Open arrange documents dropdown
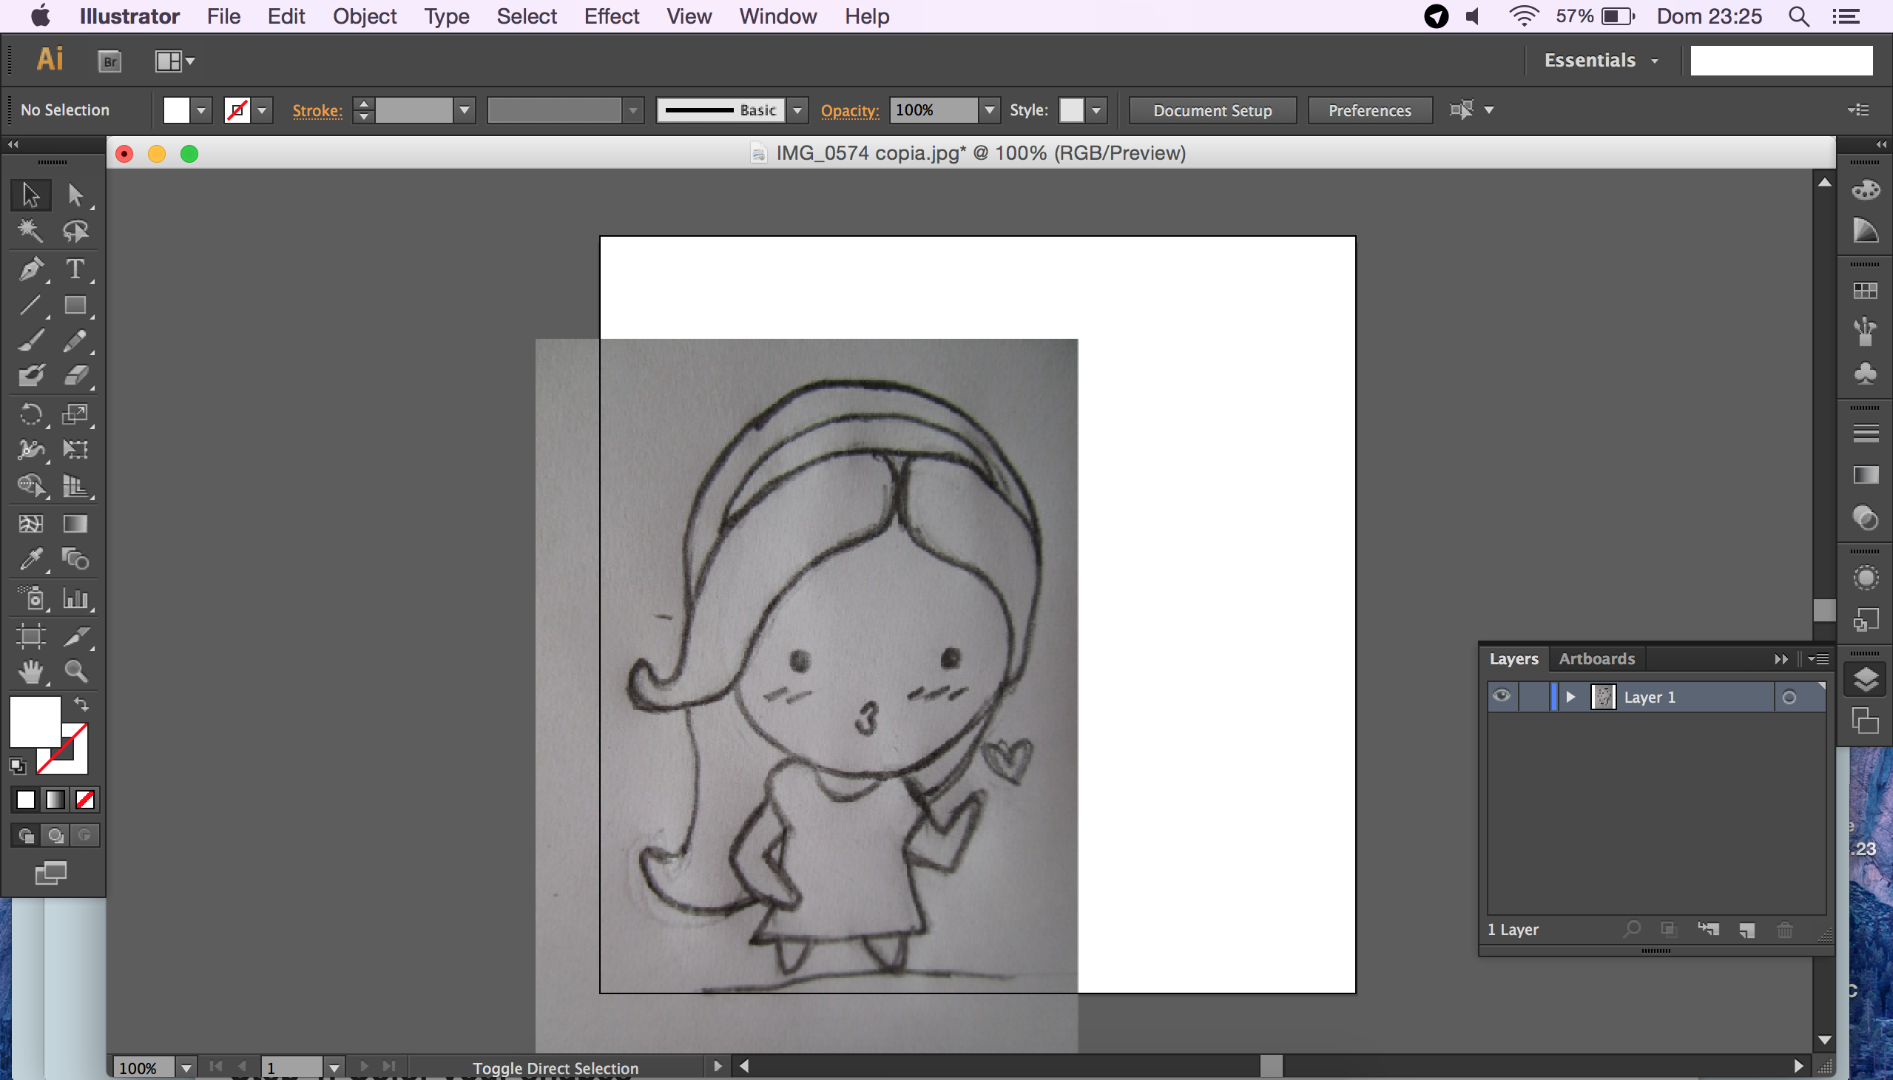Screen dimensions: 1893x1080 click(x=175, y=61)
